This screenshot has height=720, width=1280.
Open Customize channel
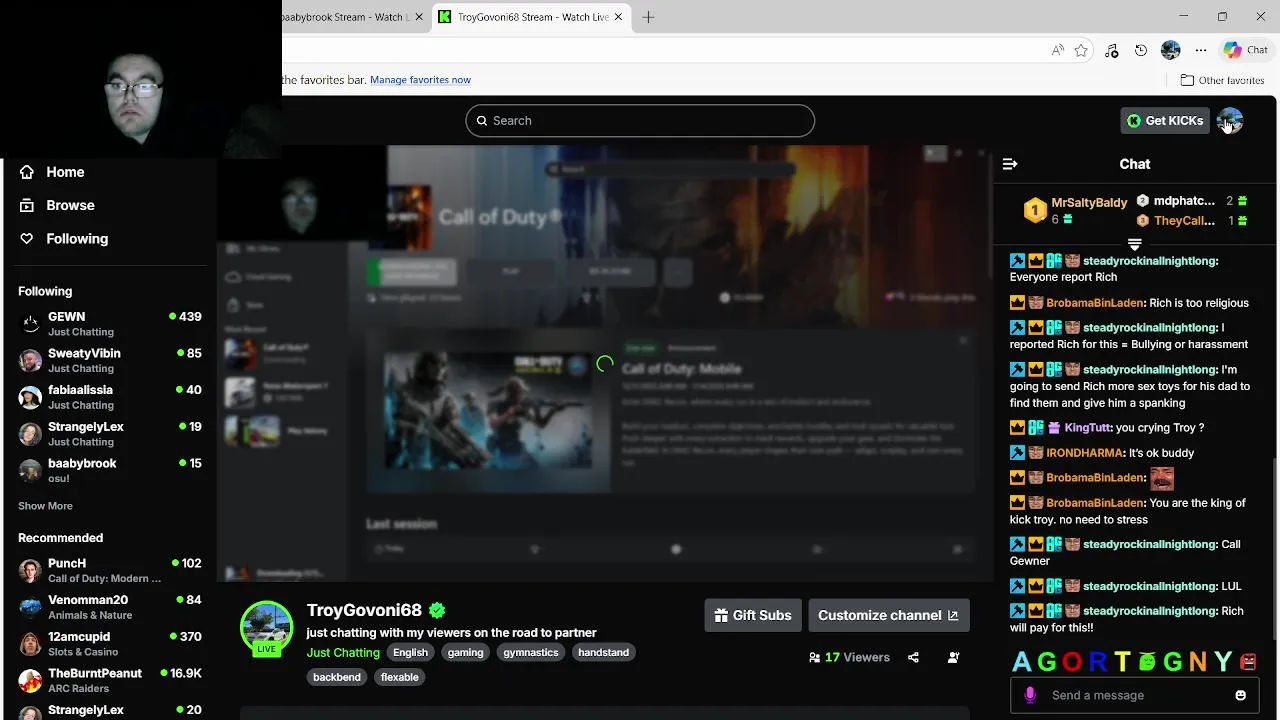[x=888, y=615]
